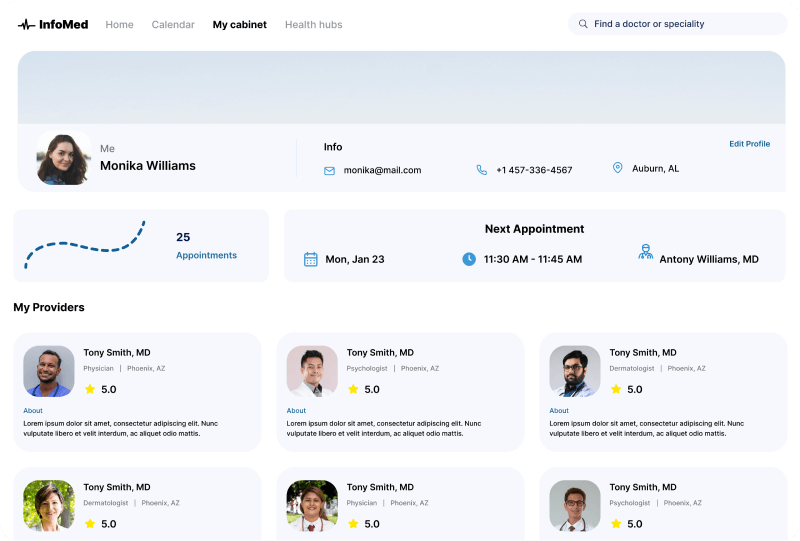Open the Home menu item
Viewport: 800px width, 541px height.
tap(119, 25)
